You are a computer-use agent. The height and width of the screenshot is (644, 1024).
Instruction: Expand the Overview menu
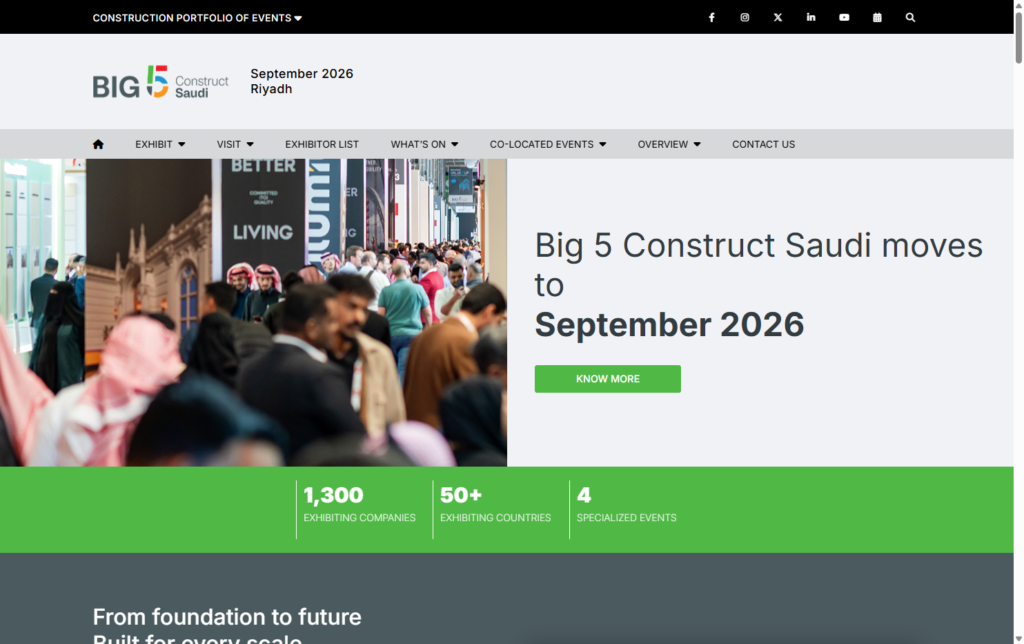point(668,144)
